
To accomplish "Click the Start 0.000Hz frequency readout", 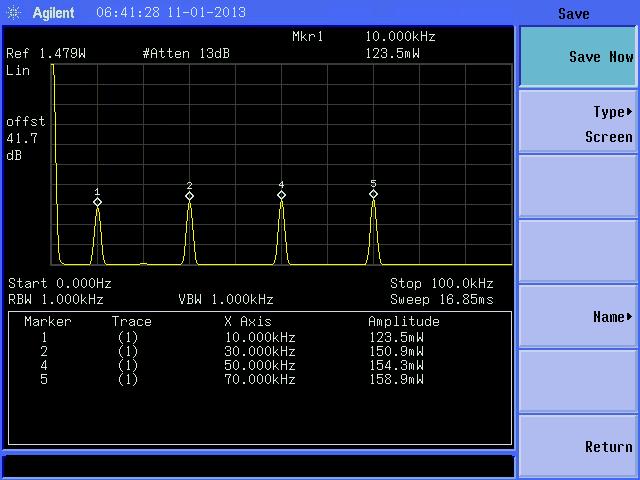I will [60, 283].
